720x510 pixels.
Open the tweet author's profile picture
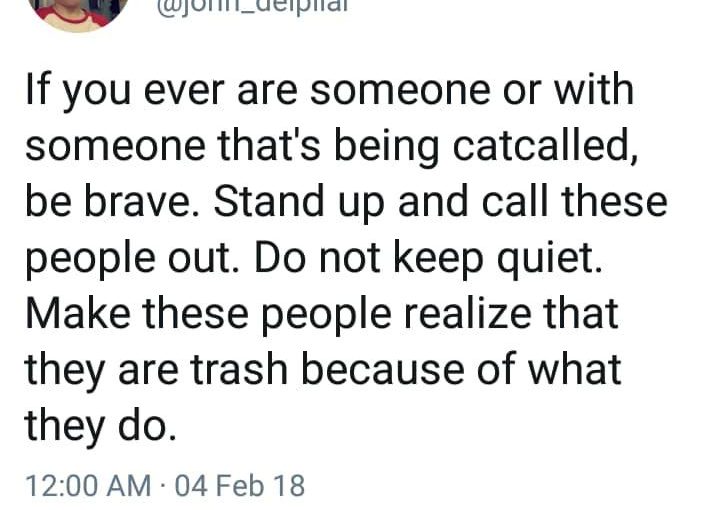tap(79, 14)
